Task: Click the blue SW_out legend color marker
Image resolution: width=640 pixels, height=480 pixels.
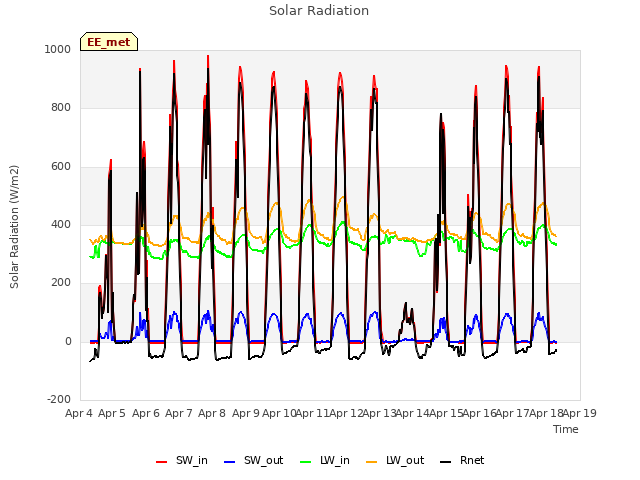Action: (x=230, y=462)
